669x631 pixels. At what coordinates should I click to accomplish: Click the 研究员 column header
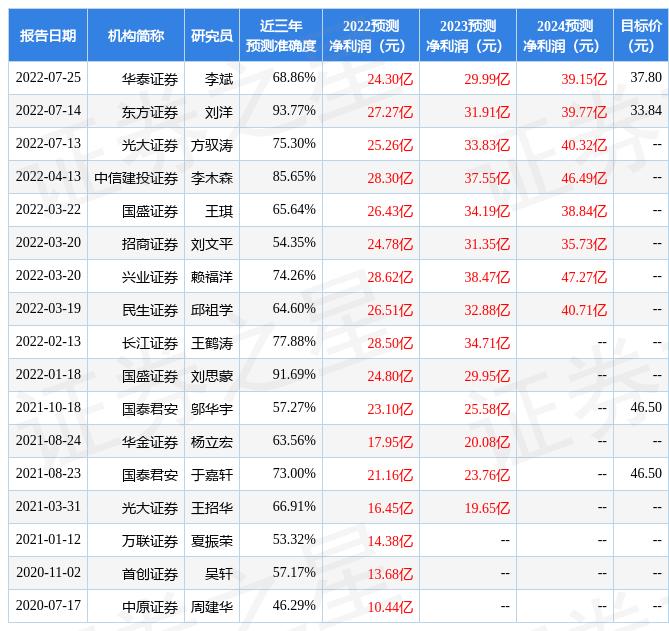tap(212, 35)
